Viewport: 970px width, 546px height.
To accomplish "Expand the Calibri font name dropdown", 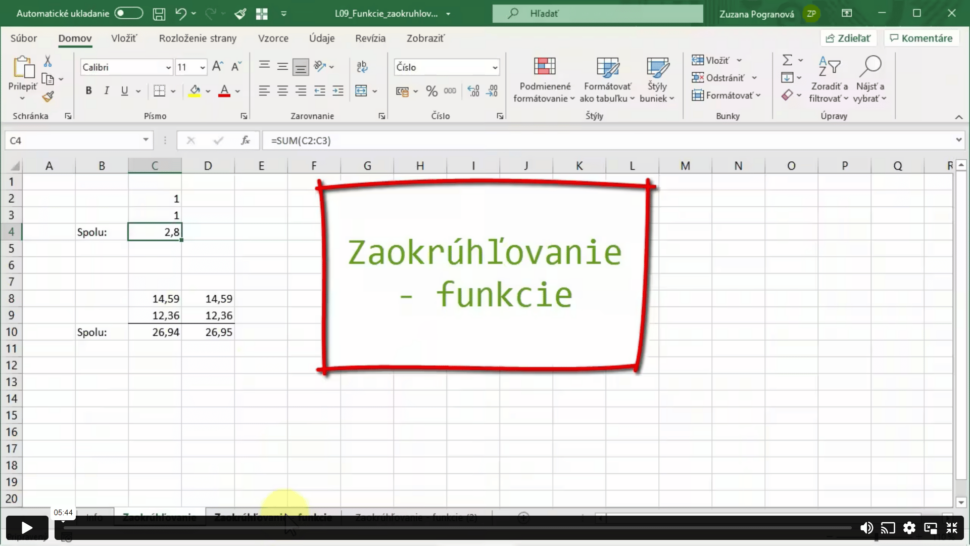I will pyautogui.click(x=167, y=67).
